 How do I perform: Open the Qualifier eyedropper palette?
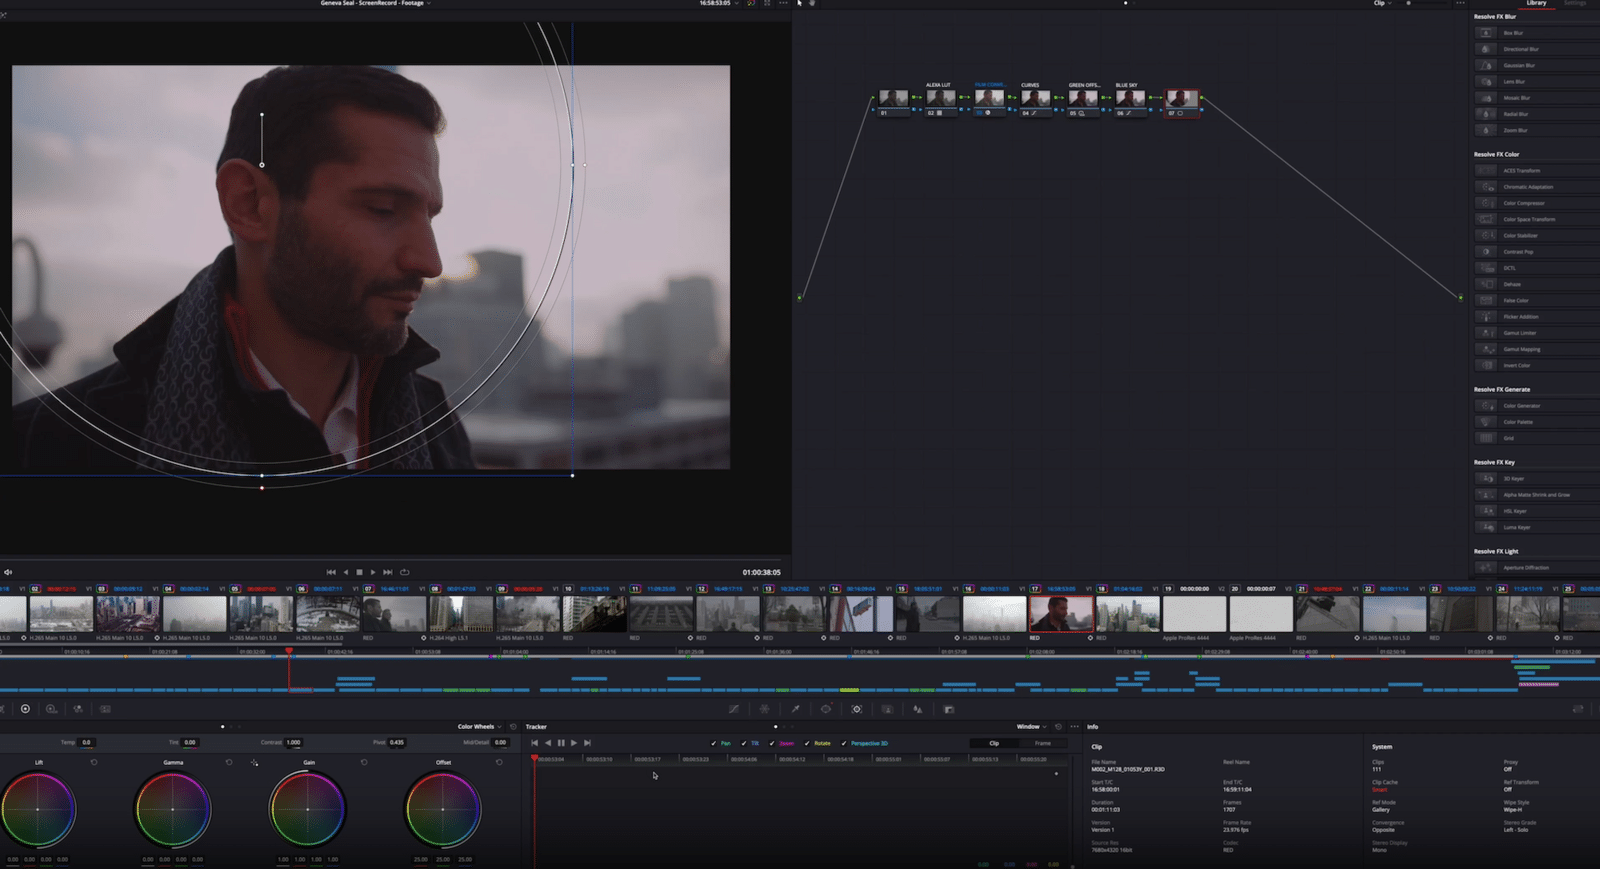[x=795, y=709]
